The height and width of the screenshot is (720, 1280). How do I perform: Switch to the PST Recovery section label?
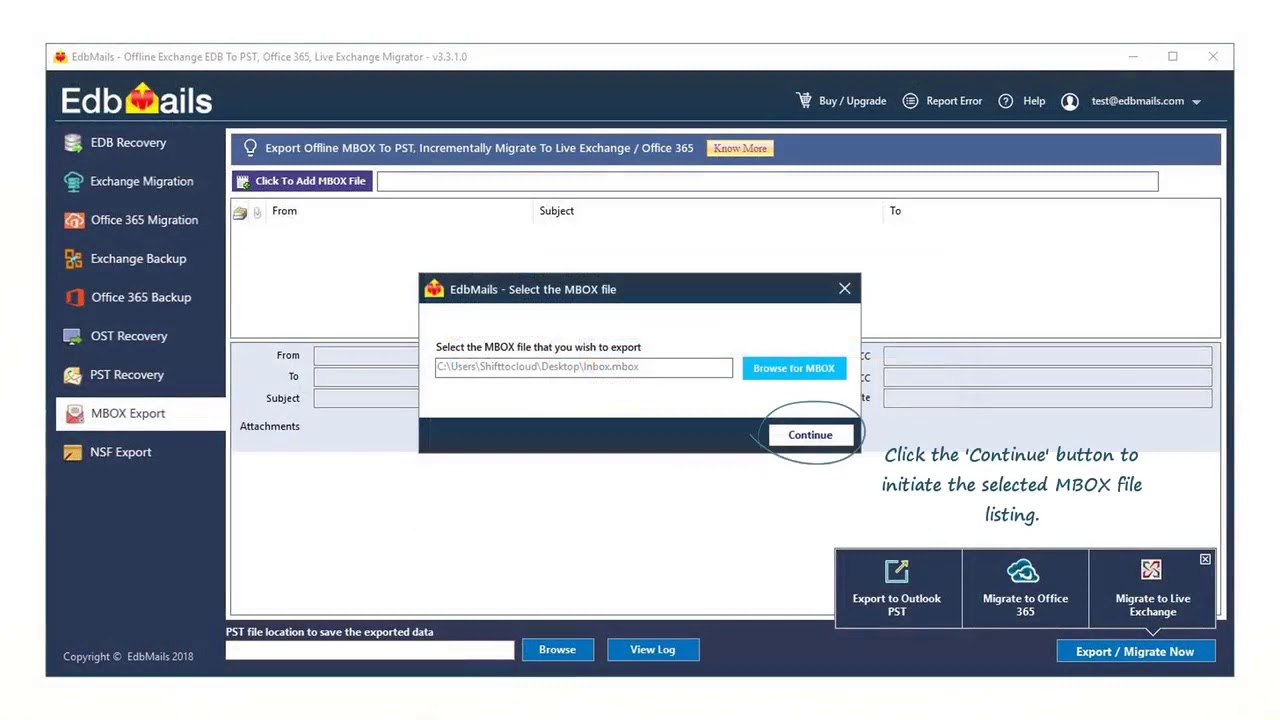point(127,375)
